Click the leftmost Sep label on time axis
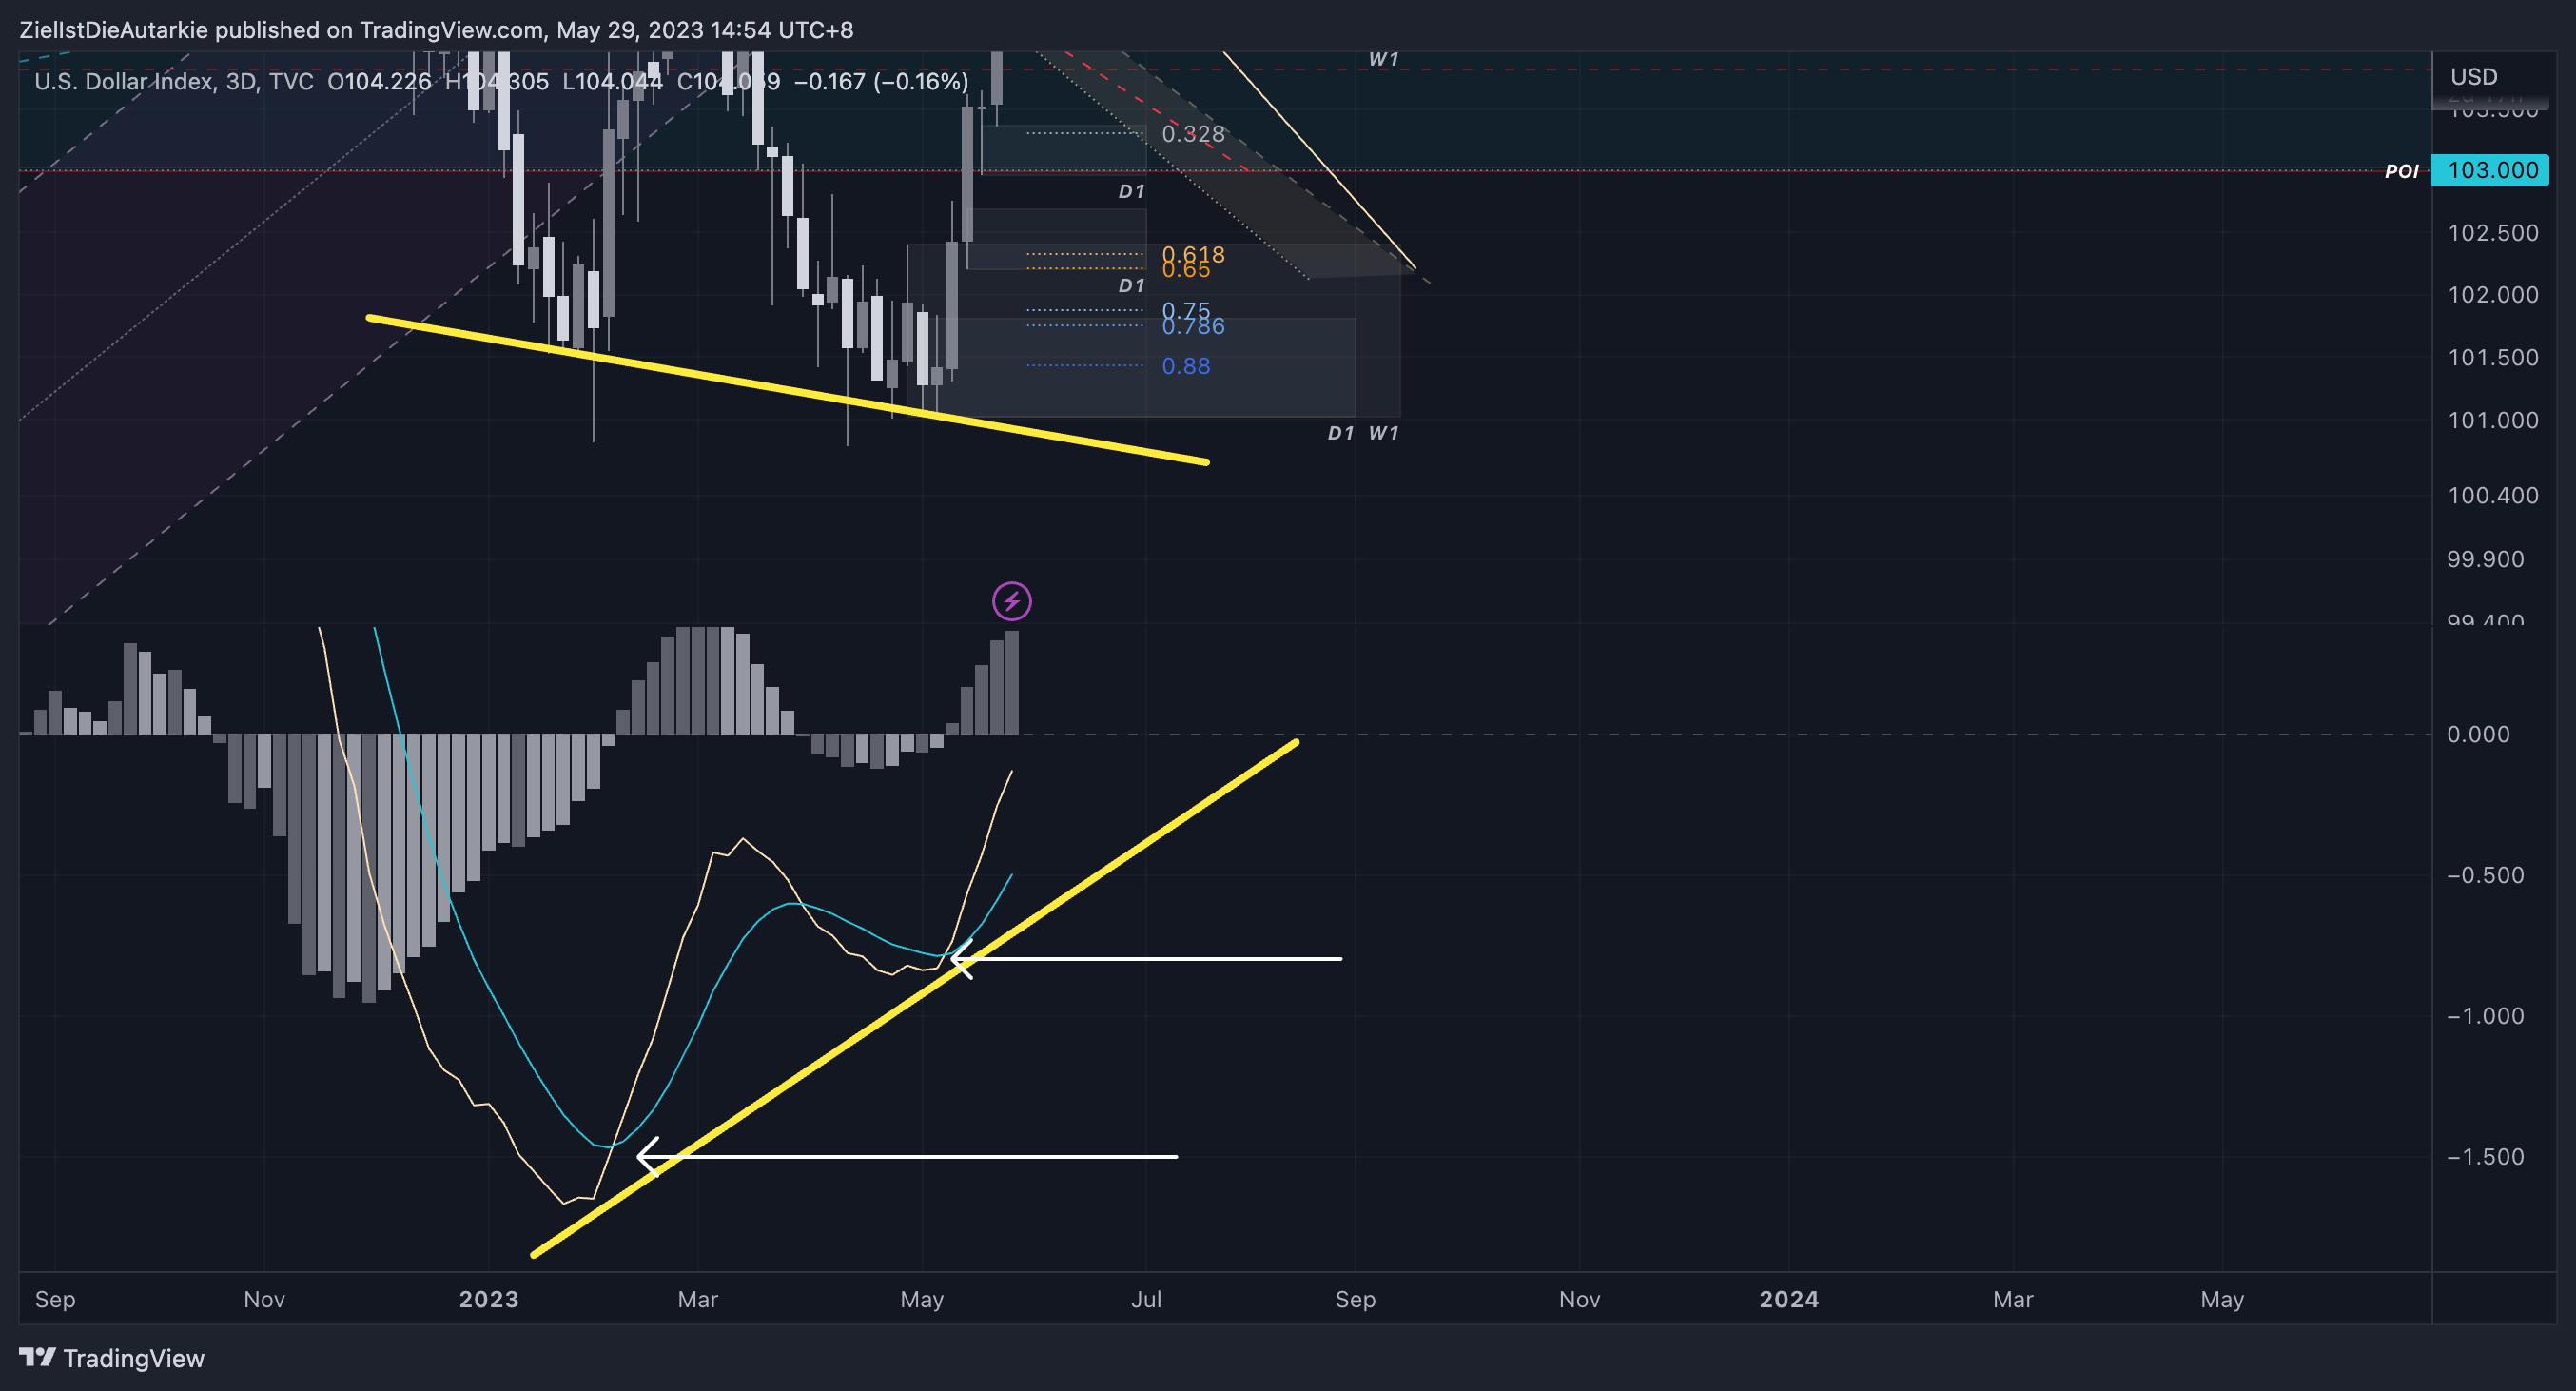This screenshot has height=1391, width=2576. pyautogui.click(x=55, y=1299)
